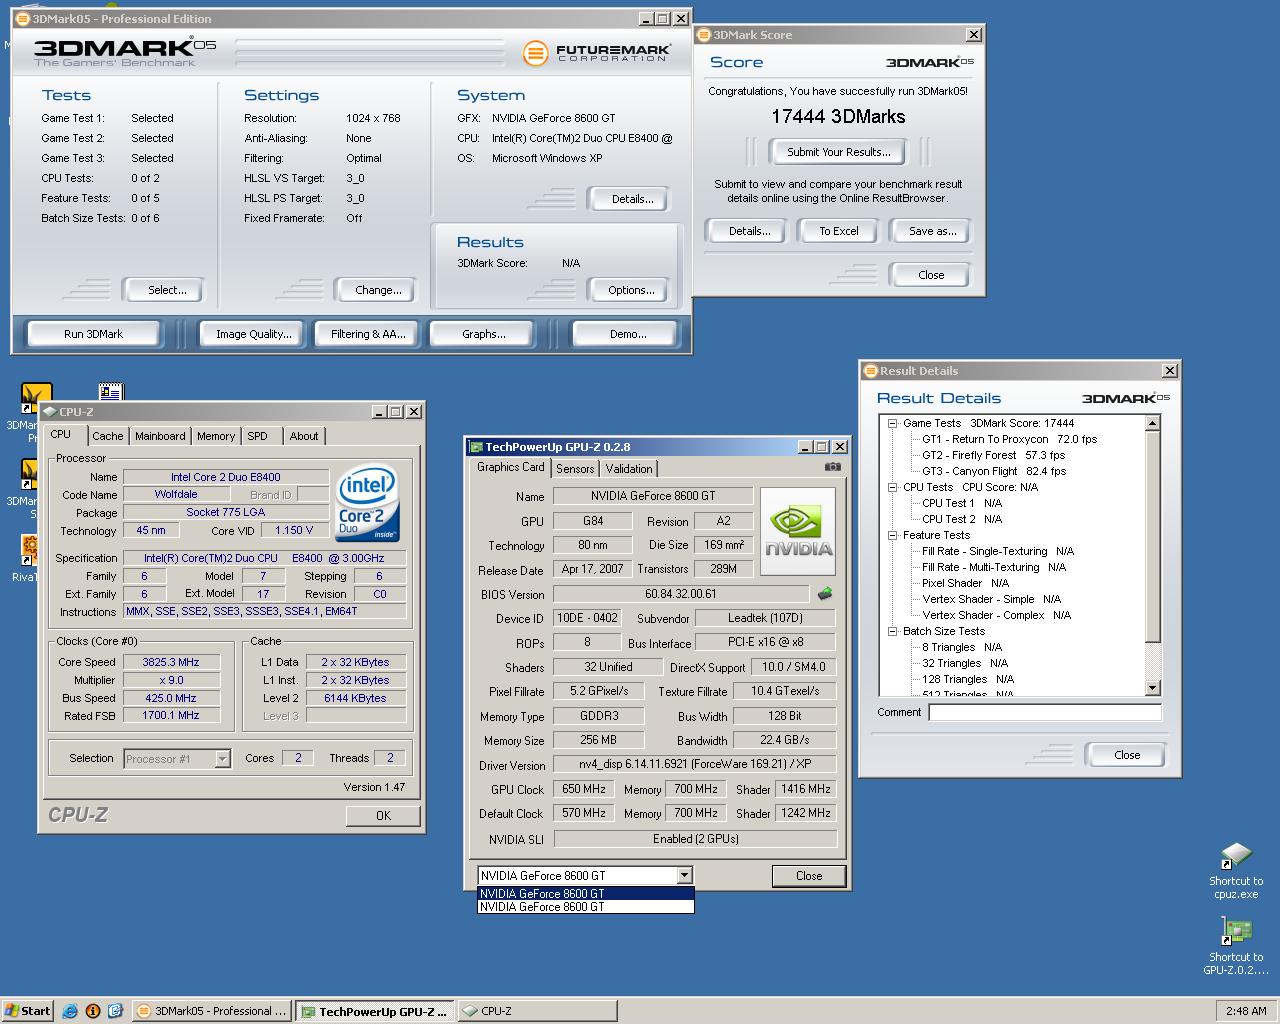Choose the second NVIDIA GeForce 8600 GT list entry
Viewport: 1280px width, 1024px height.
point(586,907)
